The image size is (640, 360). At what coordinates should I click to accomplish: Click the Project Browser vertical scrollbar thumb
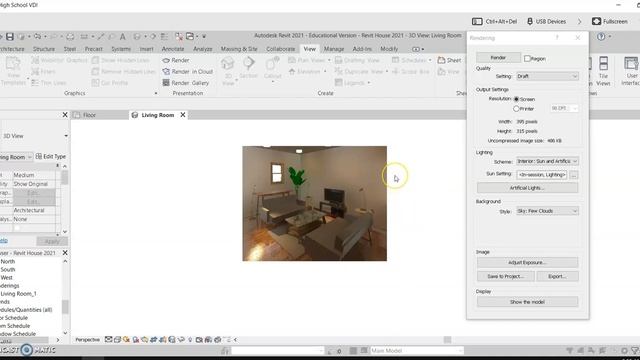65,307
